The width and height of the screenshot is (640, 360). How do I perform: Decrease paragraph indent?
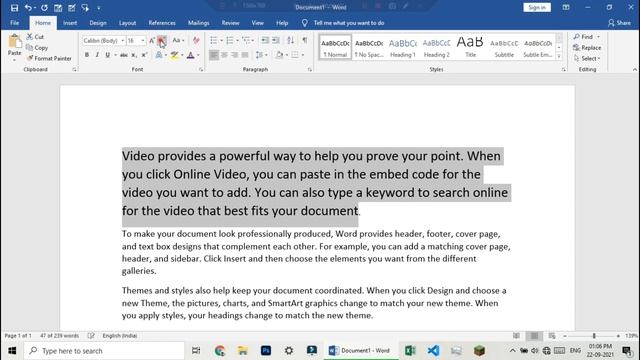(x=265, y=40)
